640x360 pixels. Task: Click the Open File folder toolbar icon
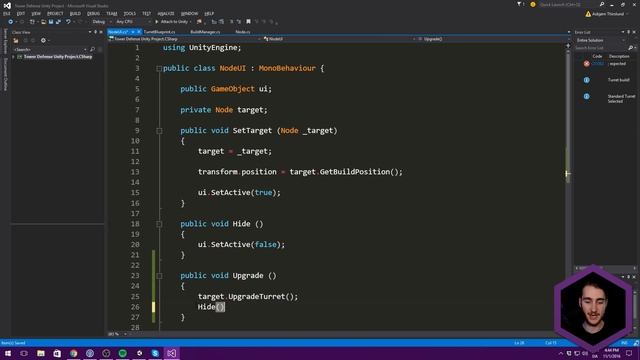coord(43,22)
